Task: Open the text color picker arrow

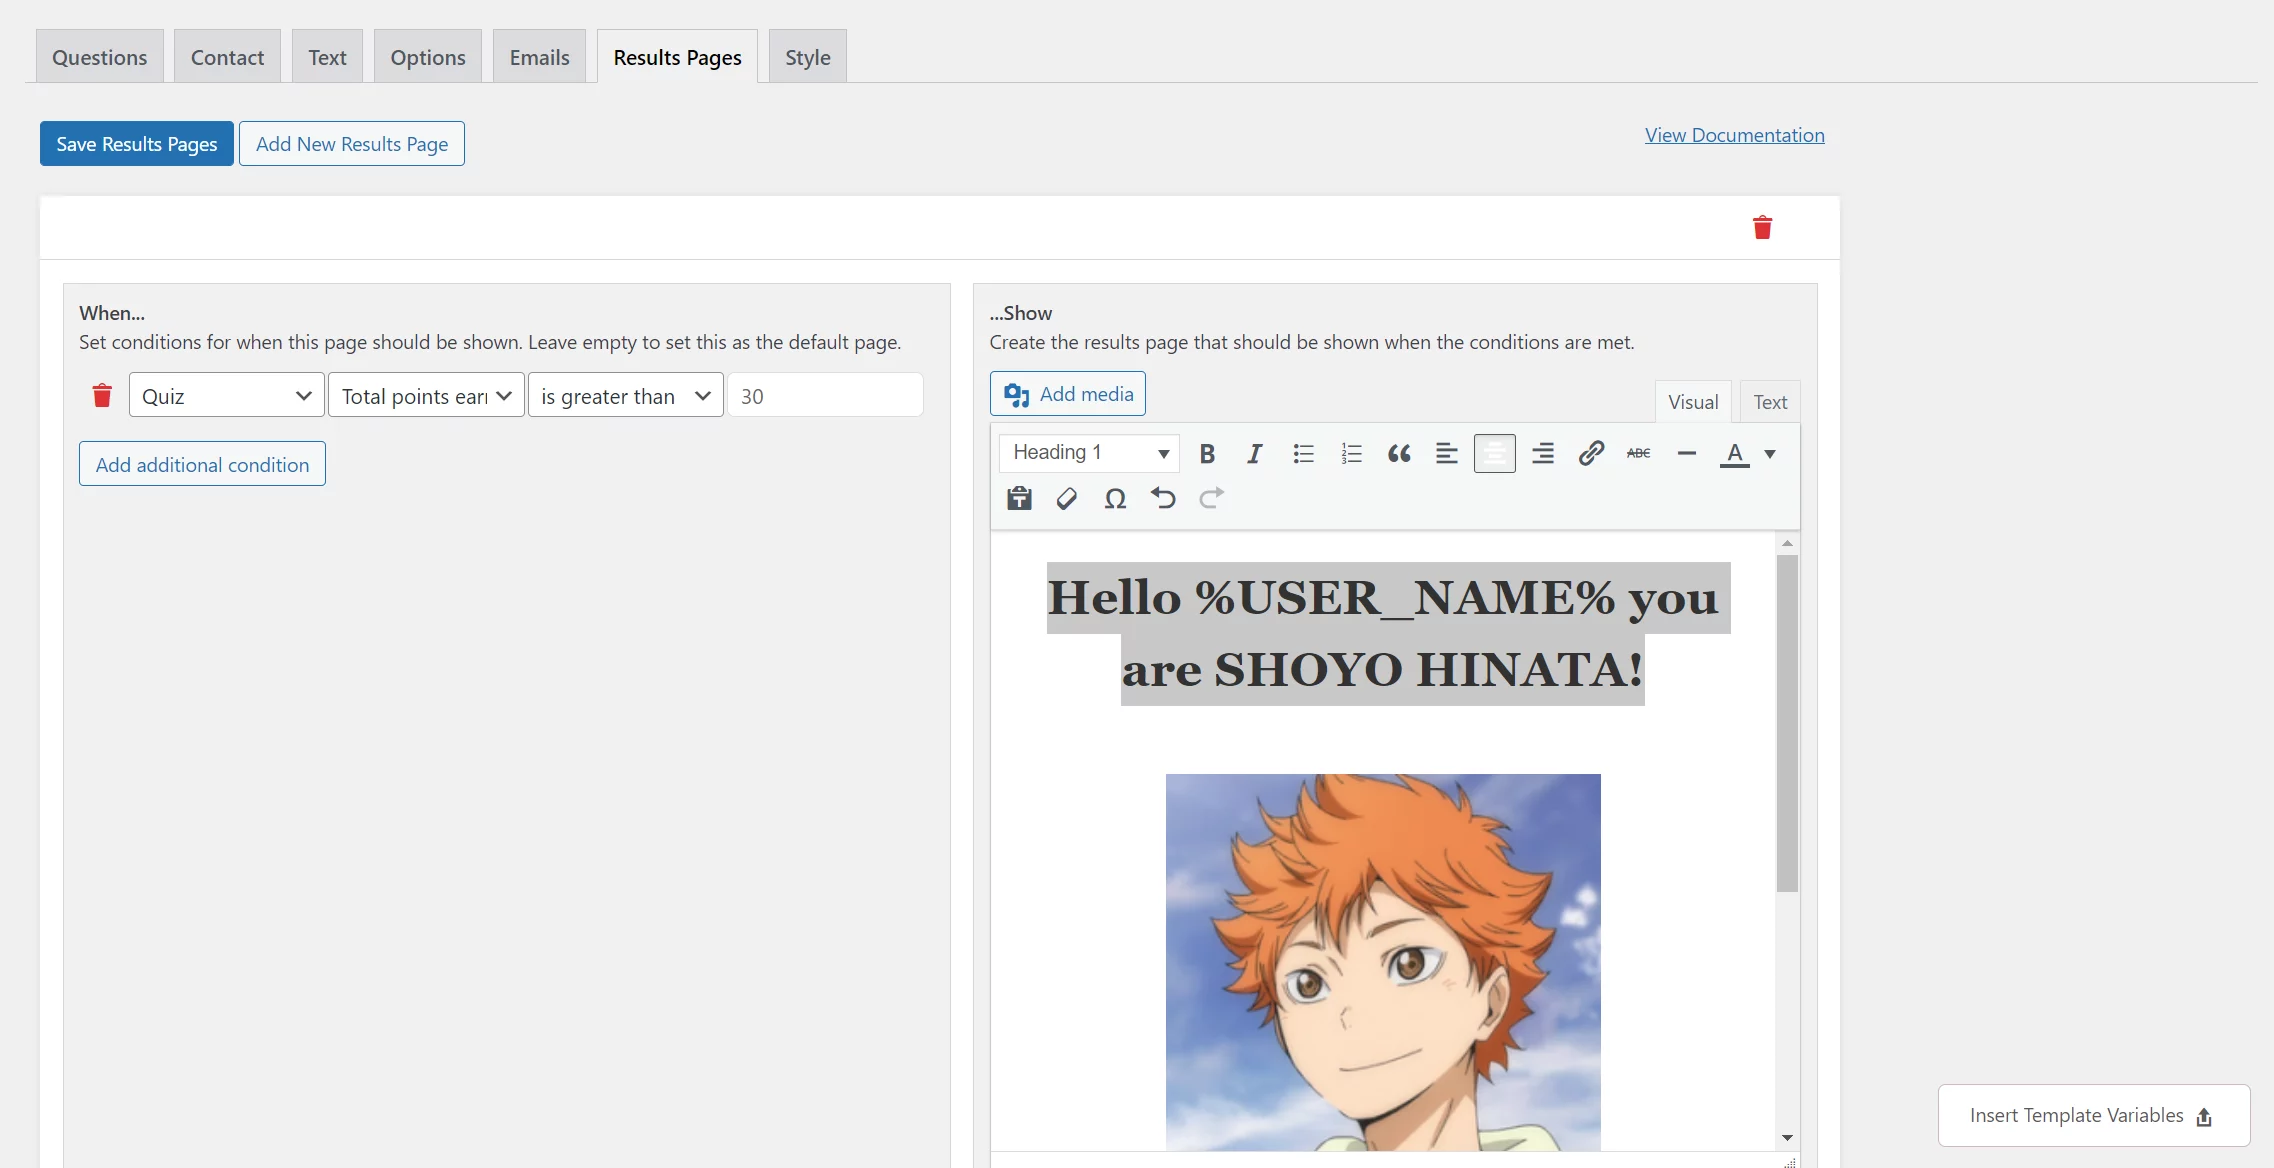Action: tap(1770, 453)
